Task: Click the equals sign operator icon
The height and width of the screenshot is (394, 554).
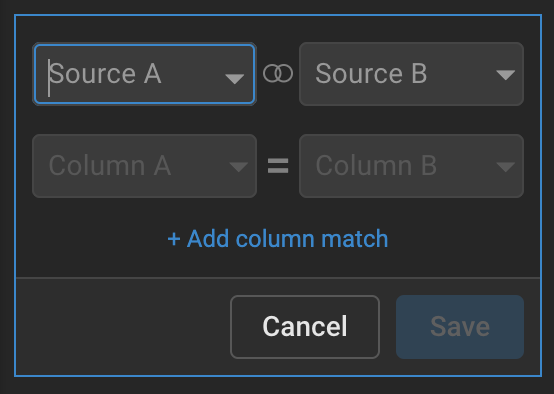Action: pyautogui.click(x=278, y=166)
